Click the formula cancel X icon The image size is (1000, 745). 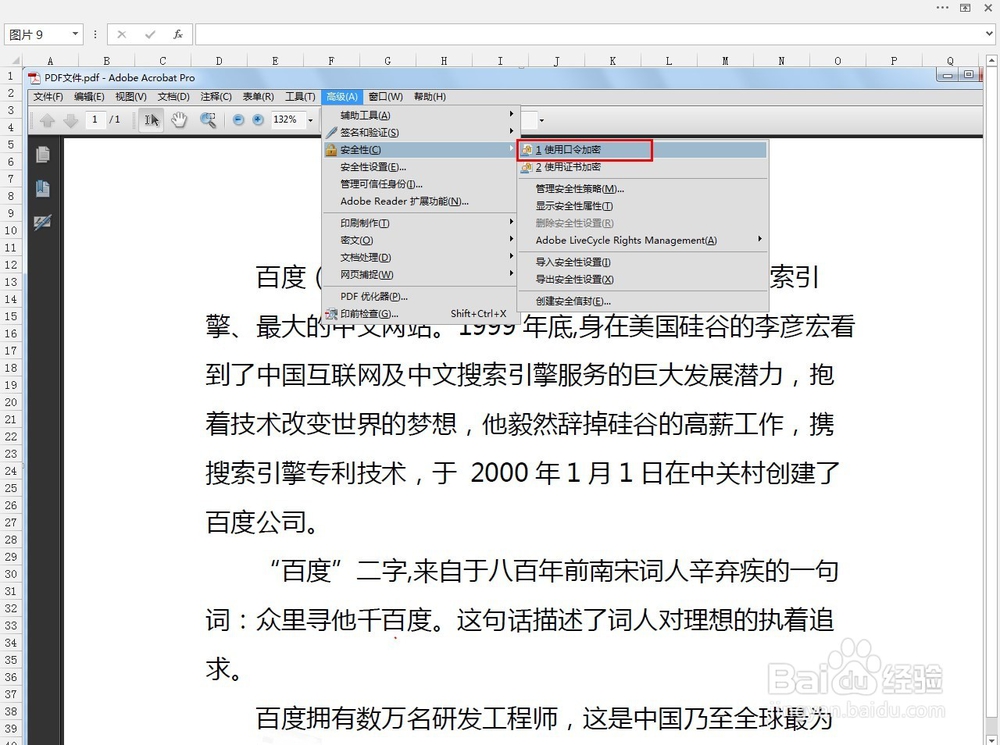tap(121, 34)
